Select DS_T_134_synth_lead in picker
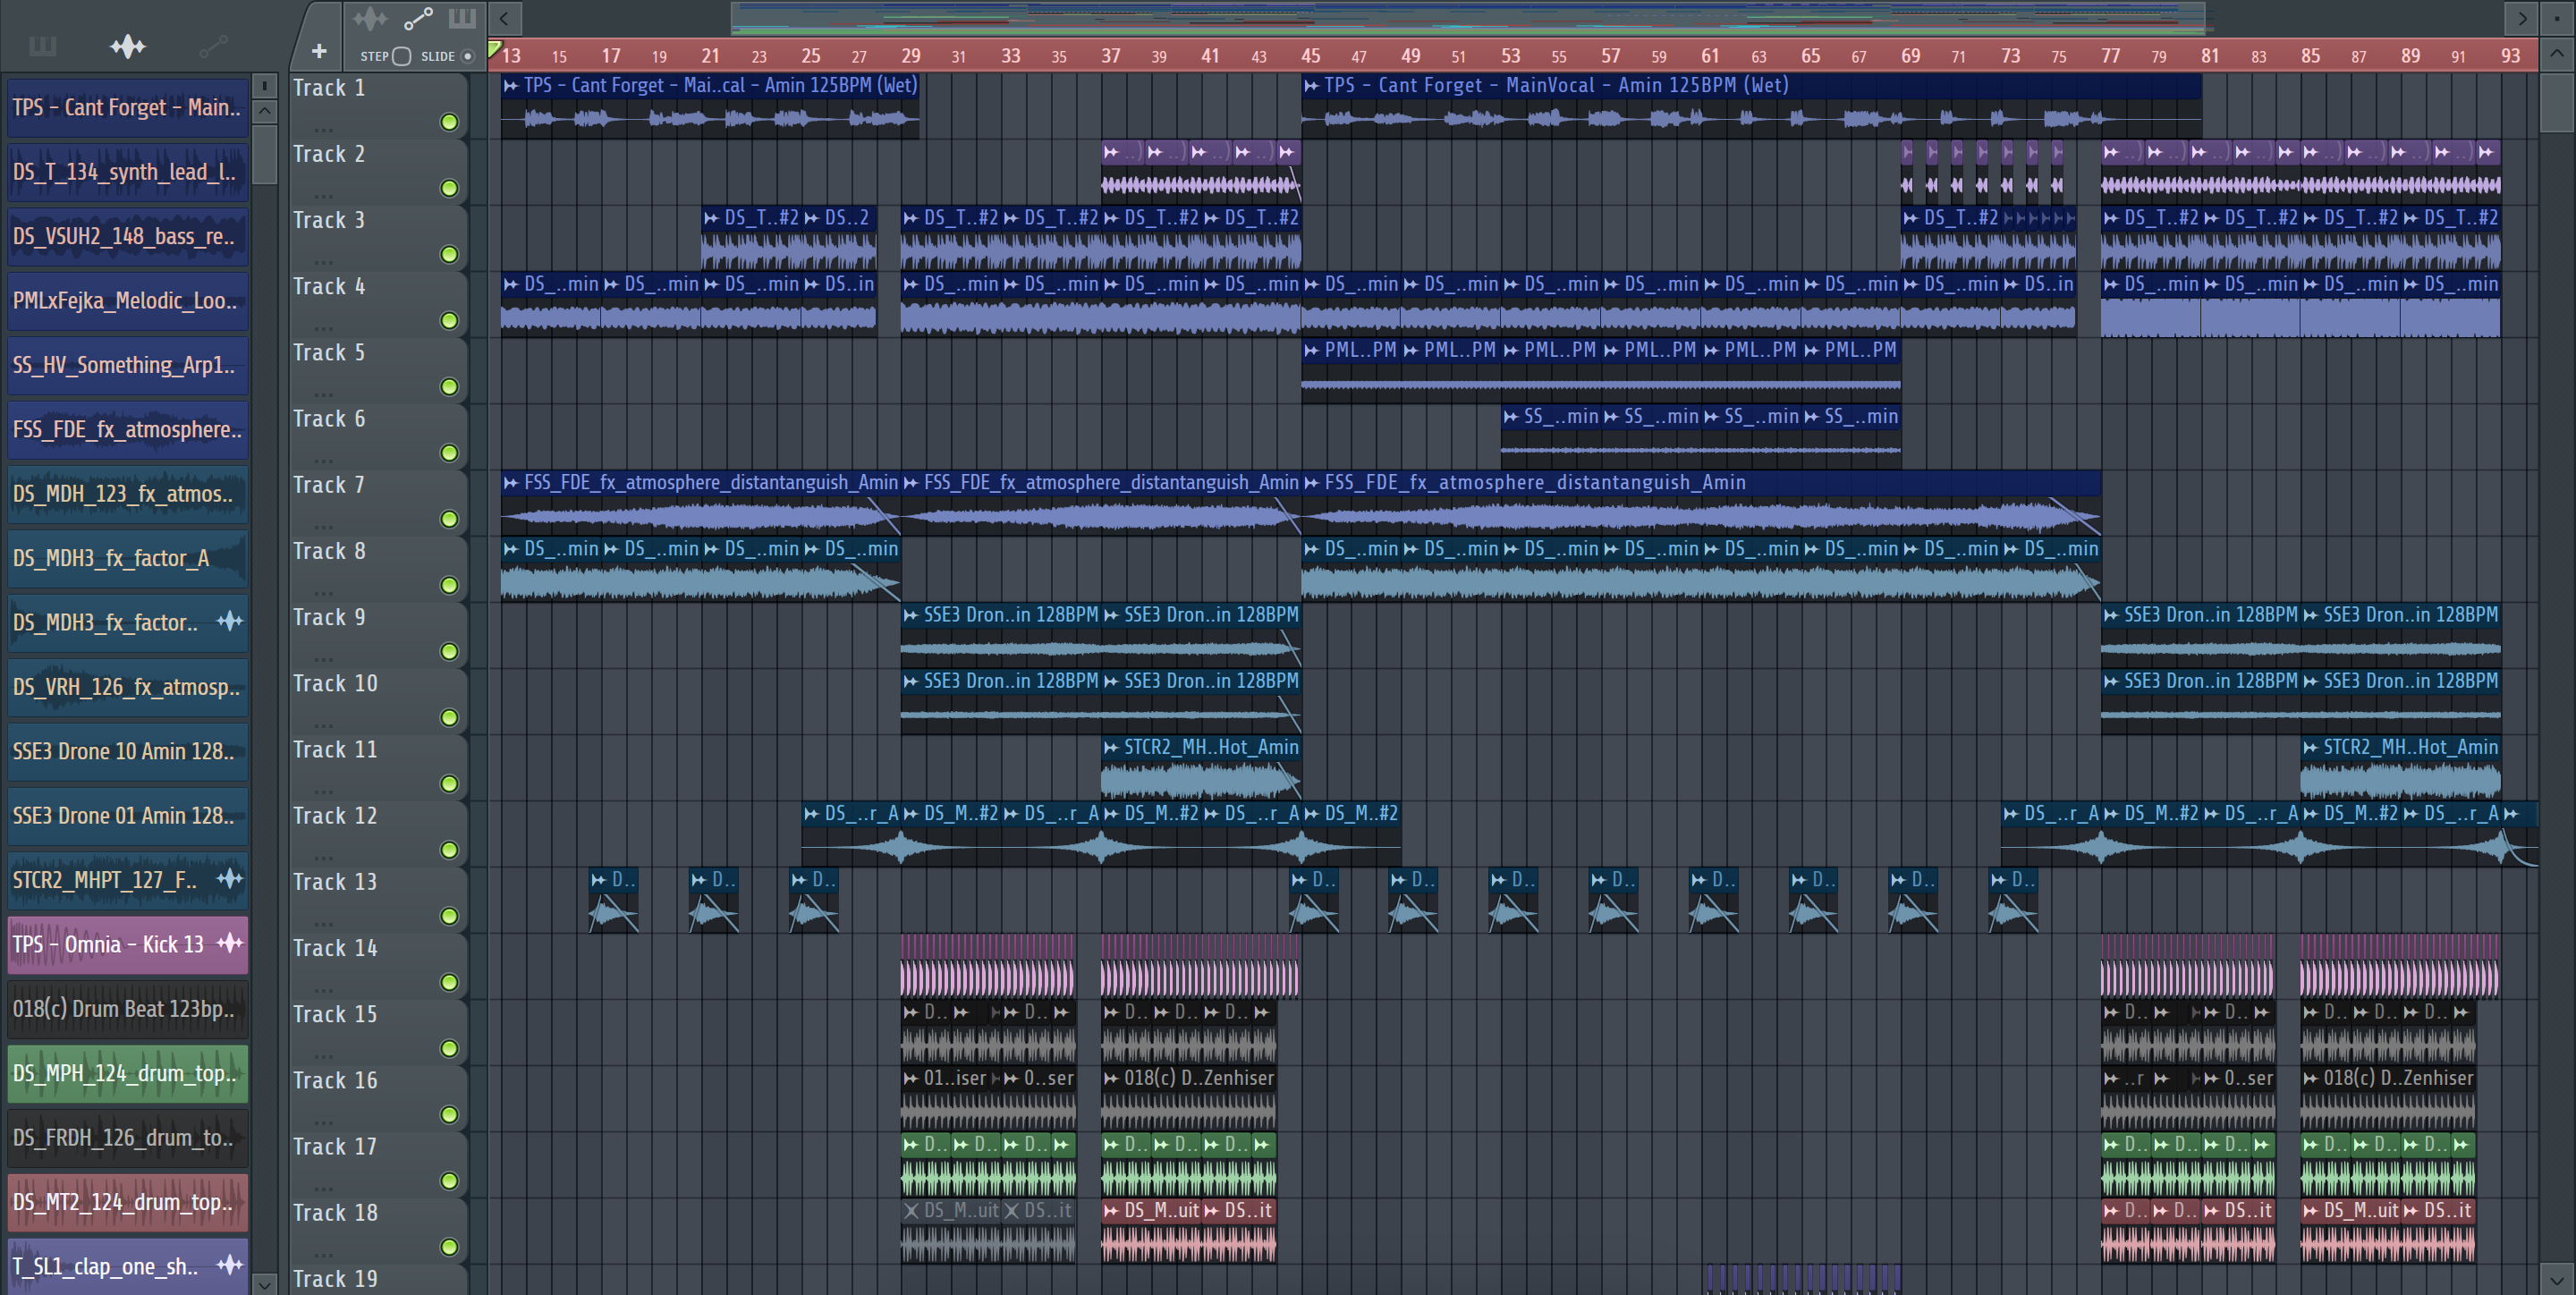This screenshot has height=1295, width=2576. [127, 172]
